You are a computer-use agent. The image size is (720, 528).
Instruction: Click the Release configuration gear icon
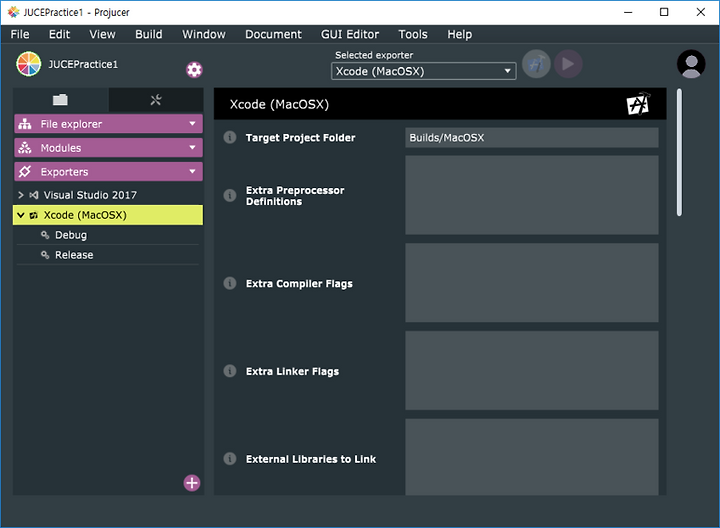click(45, 255)
